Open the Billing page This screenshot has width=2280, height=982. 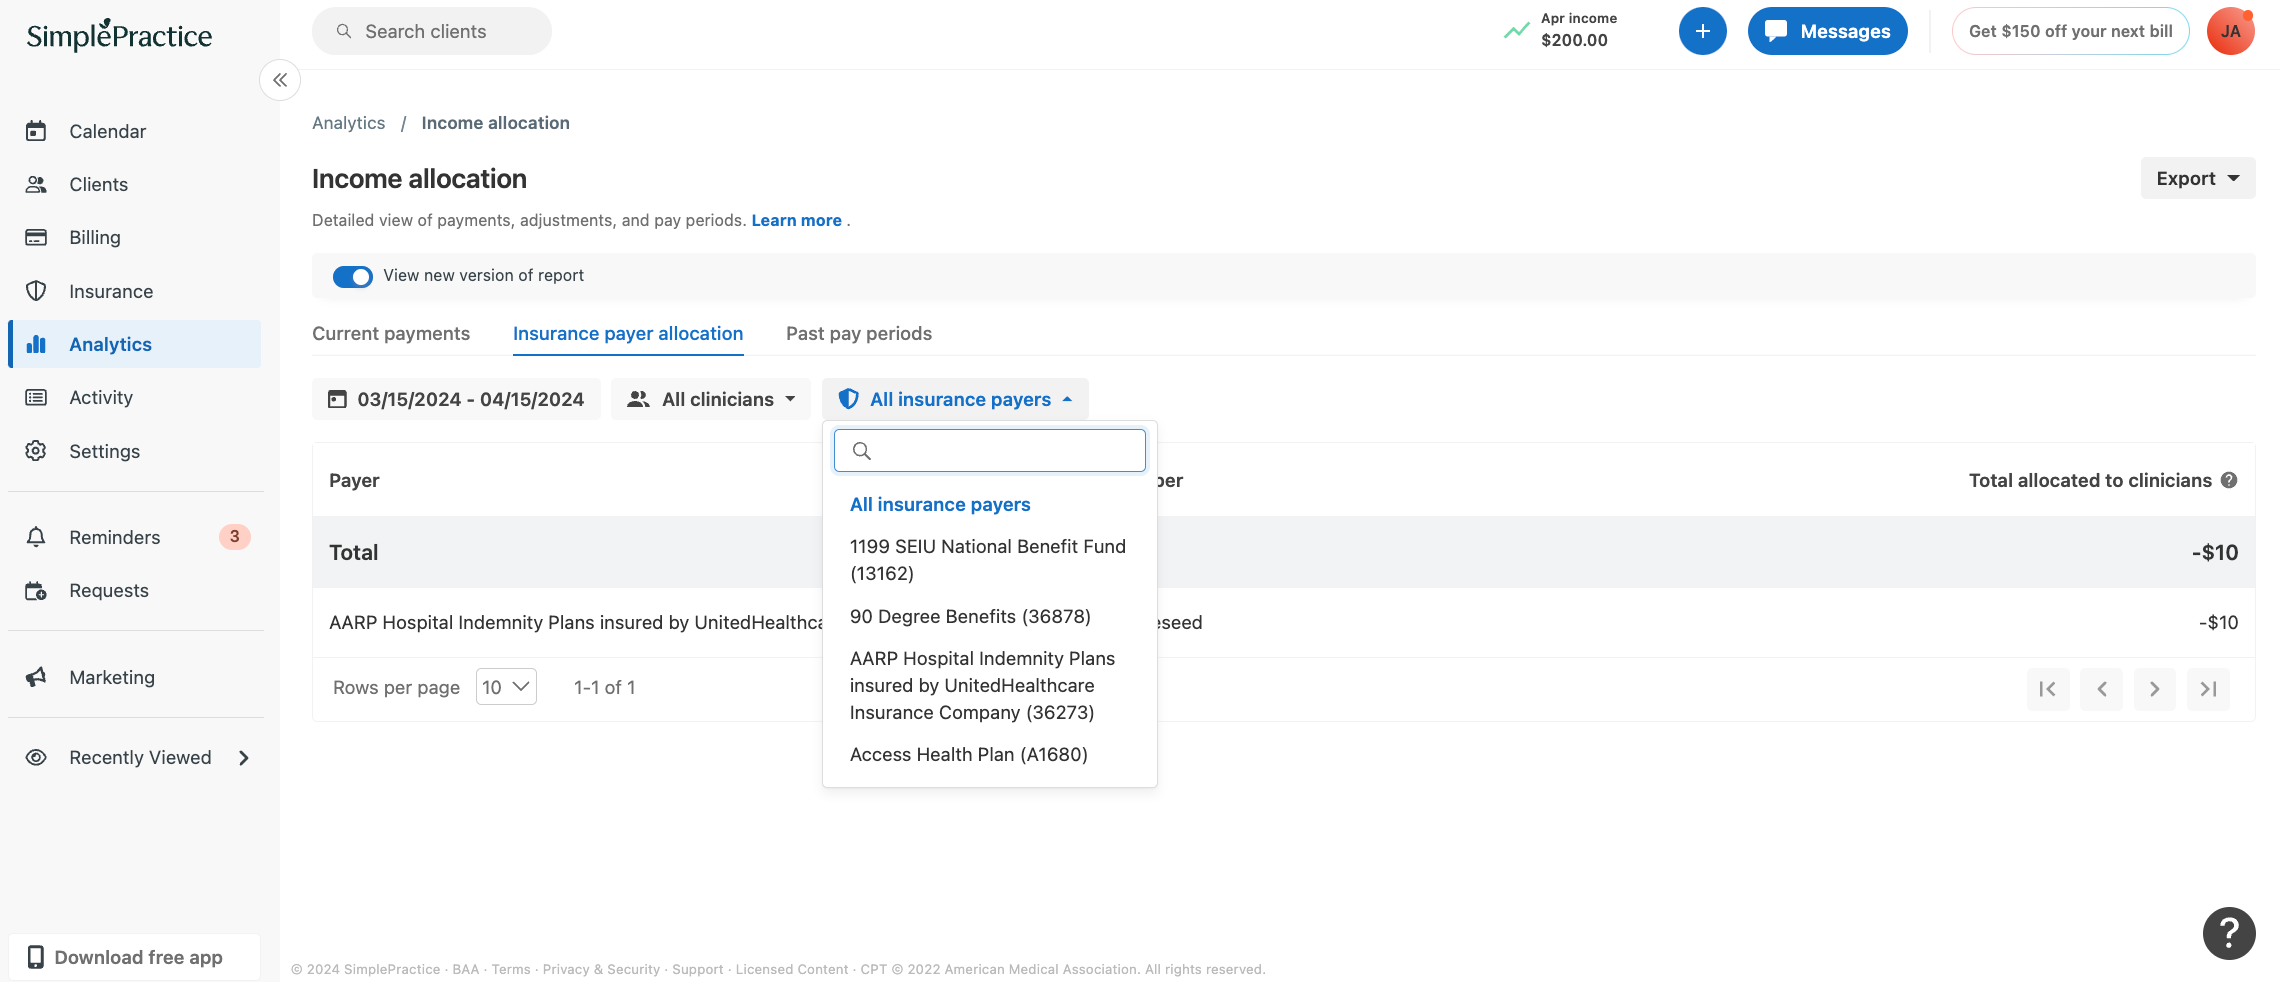94,237
